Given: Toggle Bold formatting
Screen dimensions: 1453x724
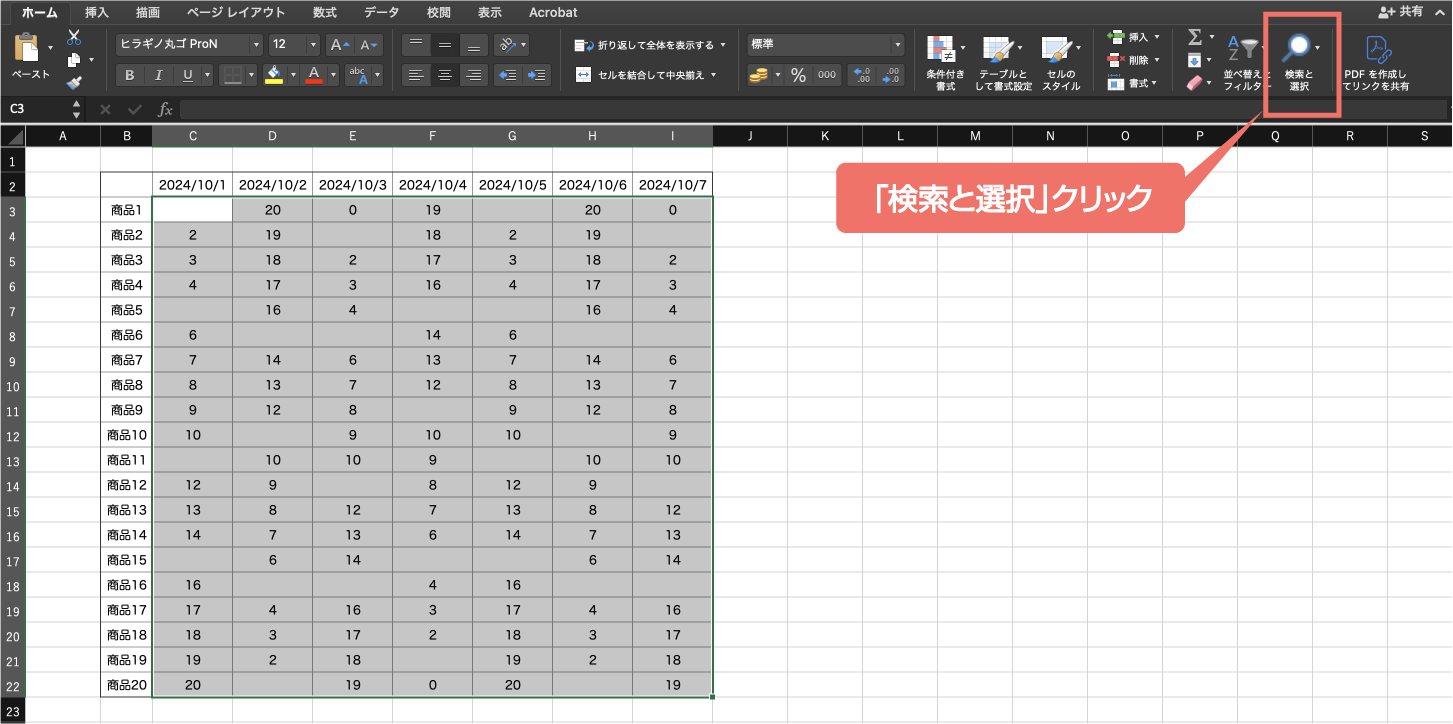Looking at the screenshot, I should [x=130, y=75].
